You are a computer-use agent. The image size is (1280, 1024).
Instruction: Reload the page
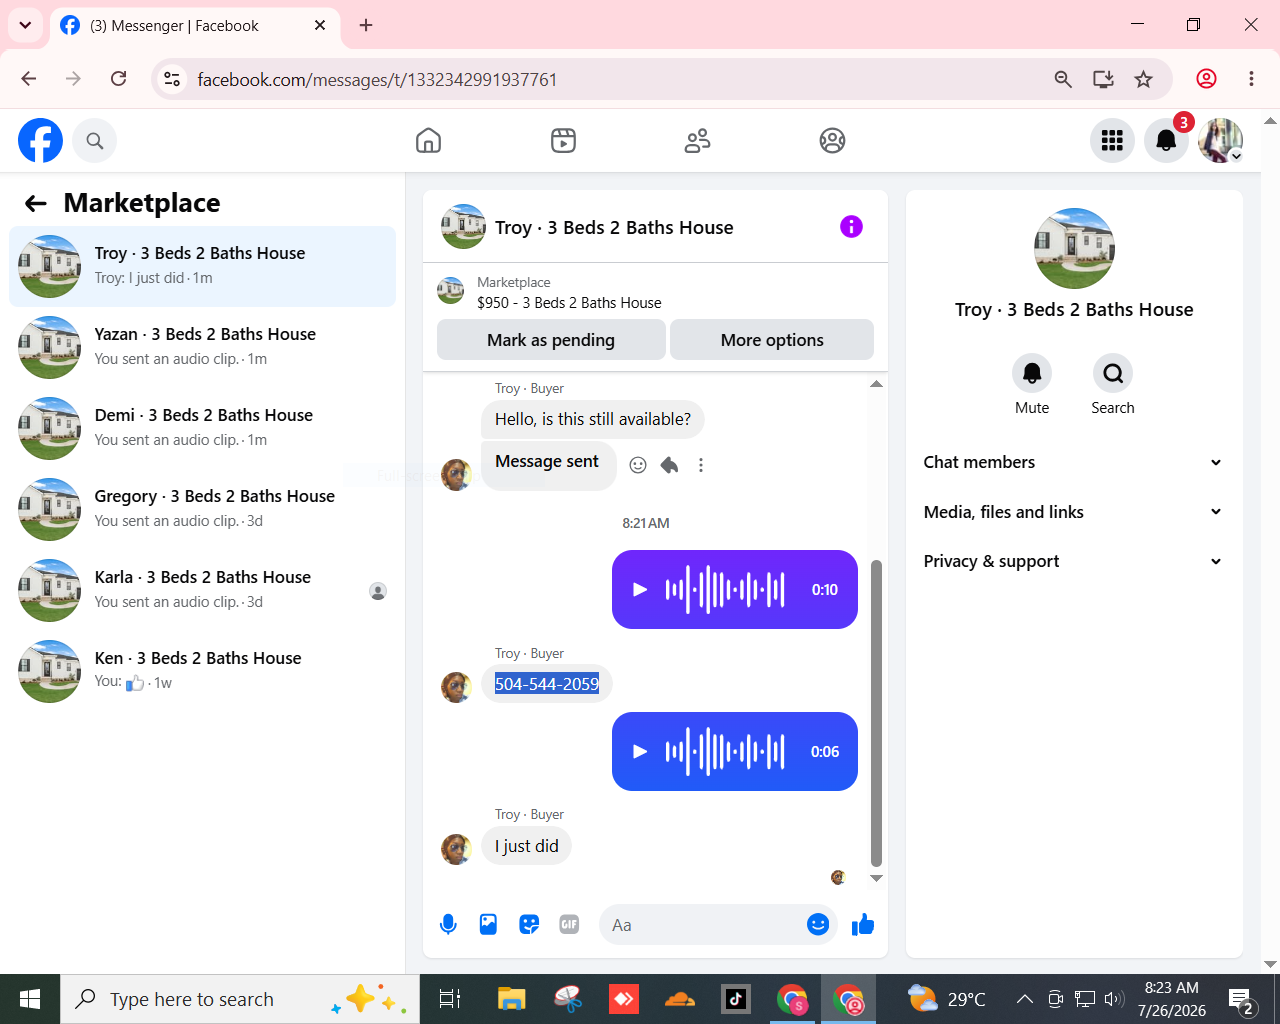(x=118, y=79)
